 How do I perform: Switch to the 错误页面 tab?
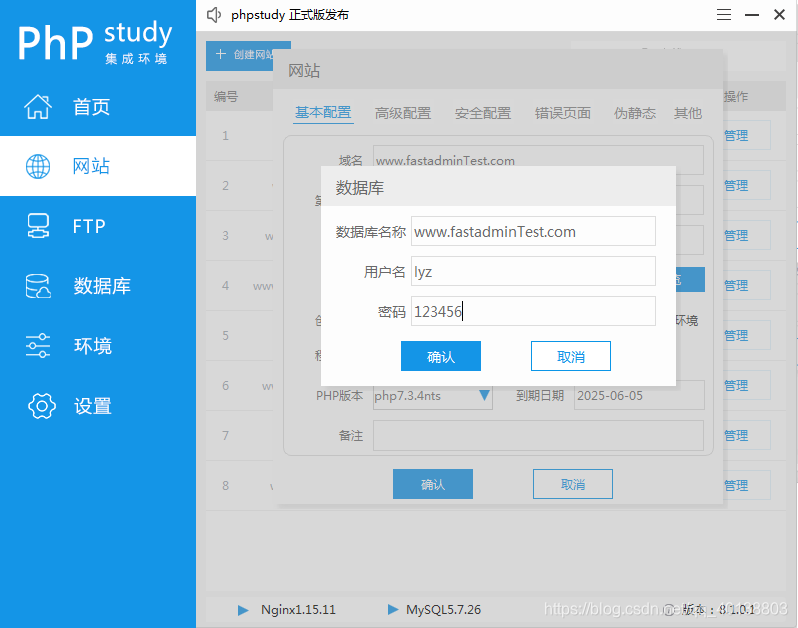[x=562, y=113]
